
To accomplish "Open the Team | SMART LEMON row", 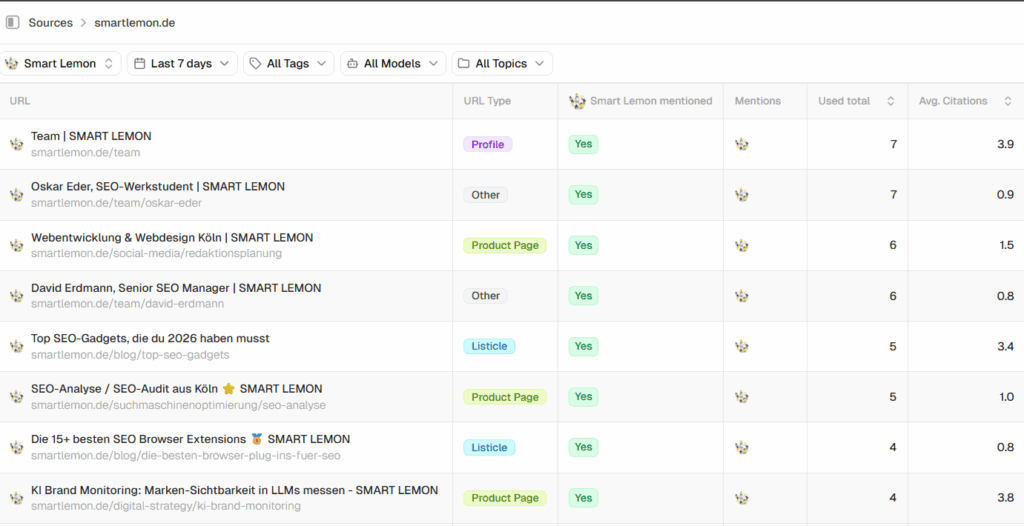I will click(x=512, y=144).
